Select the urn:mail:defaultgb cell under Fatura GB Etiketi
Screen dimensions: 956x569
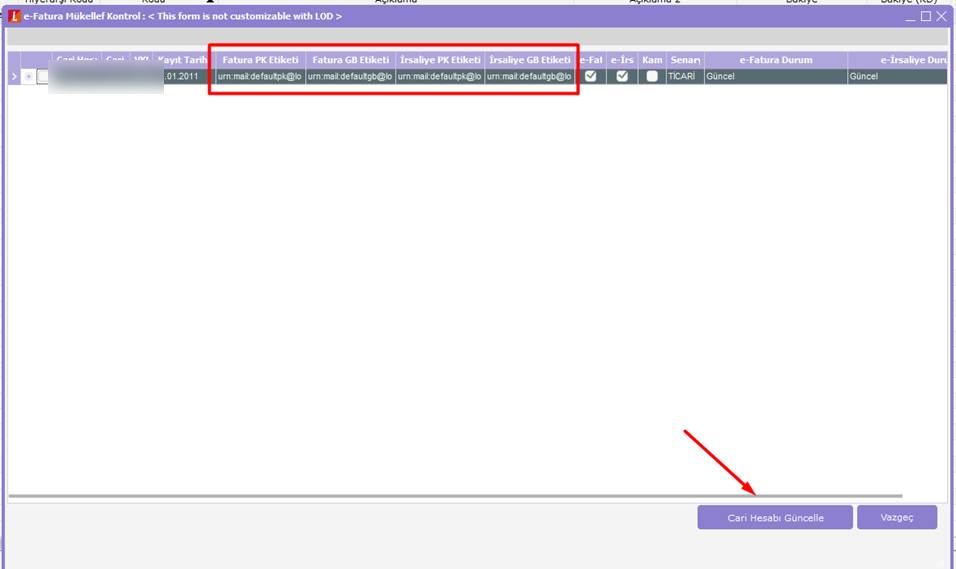(351, 76)
